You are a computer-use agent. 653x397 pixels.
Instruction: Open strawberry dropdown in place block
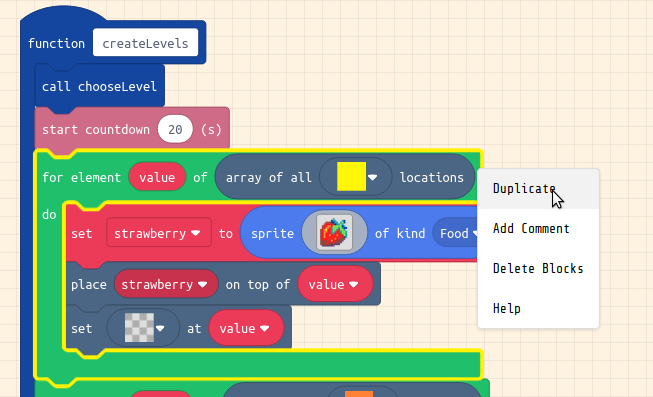point(165,285)
